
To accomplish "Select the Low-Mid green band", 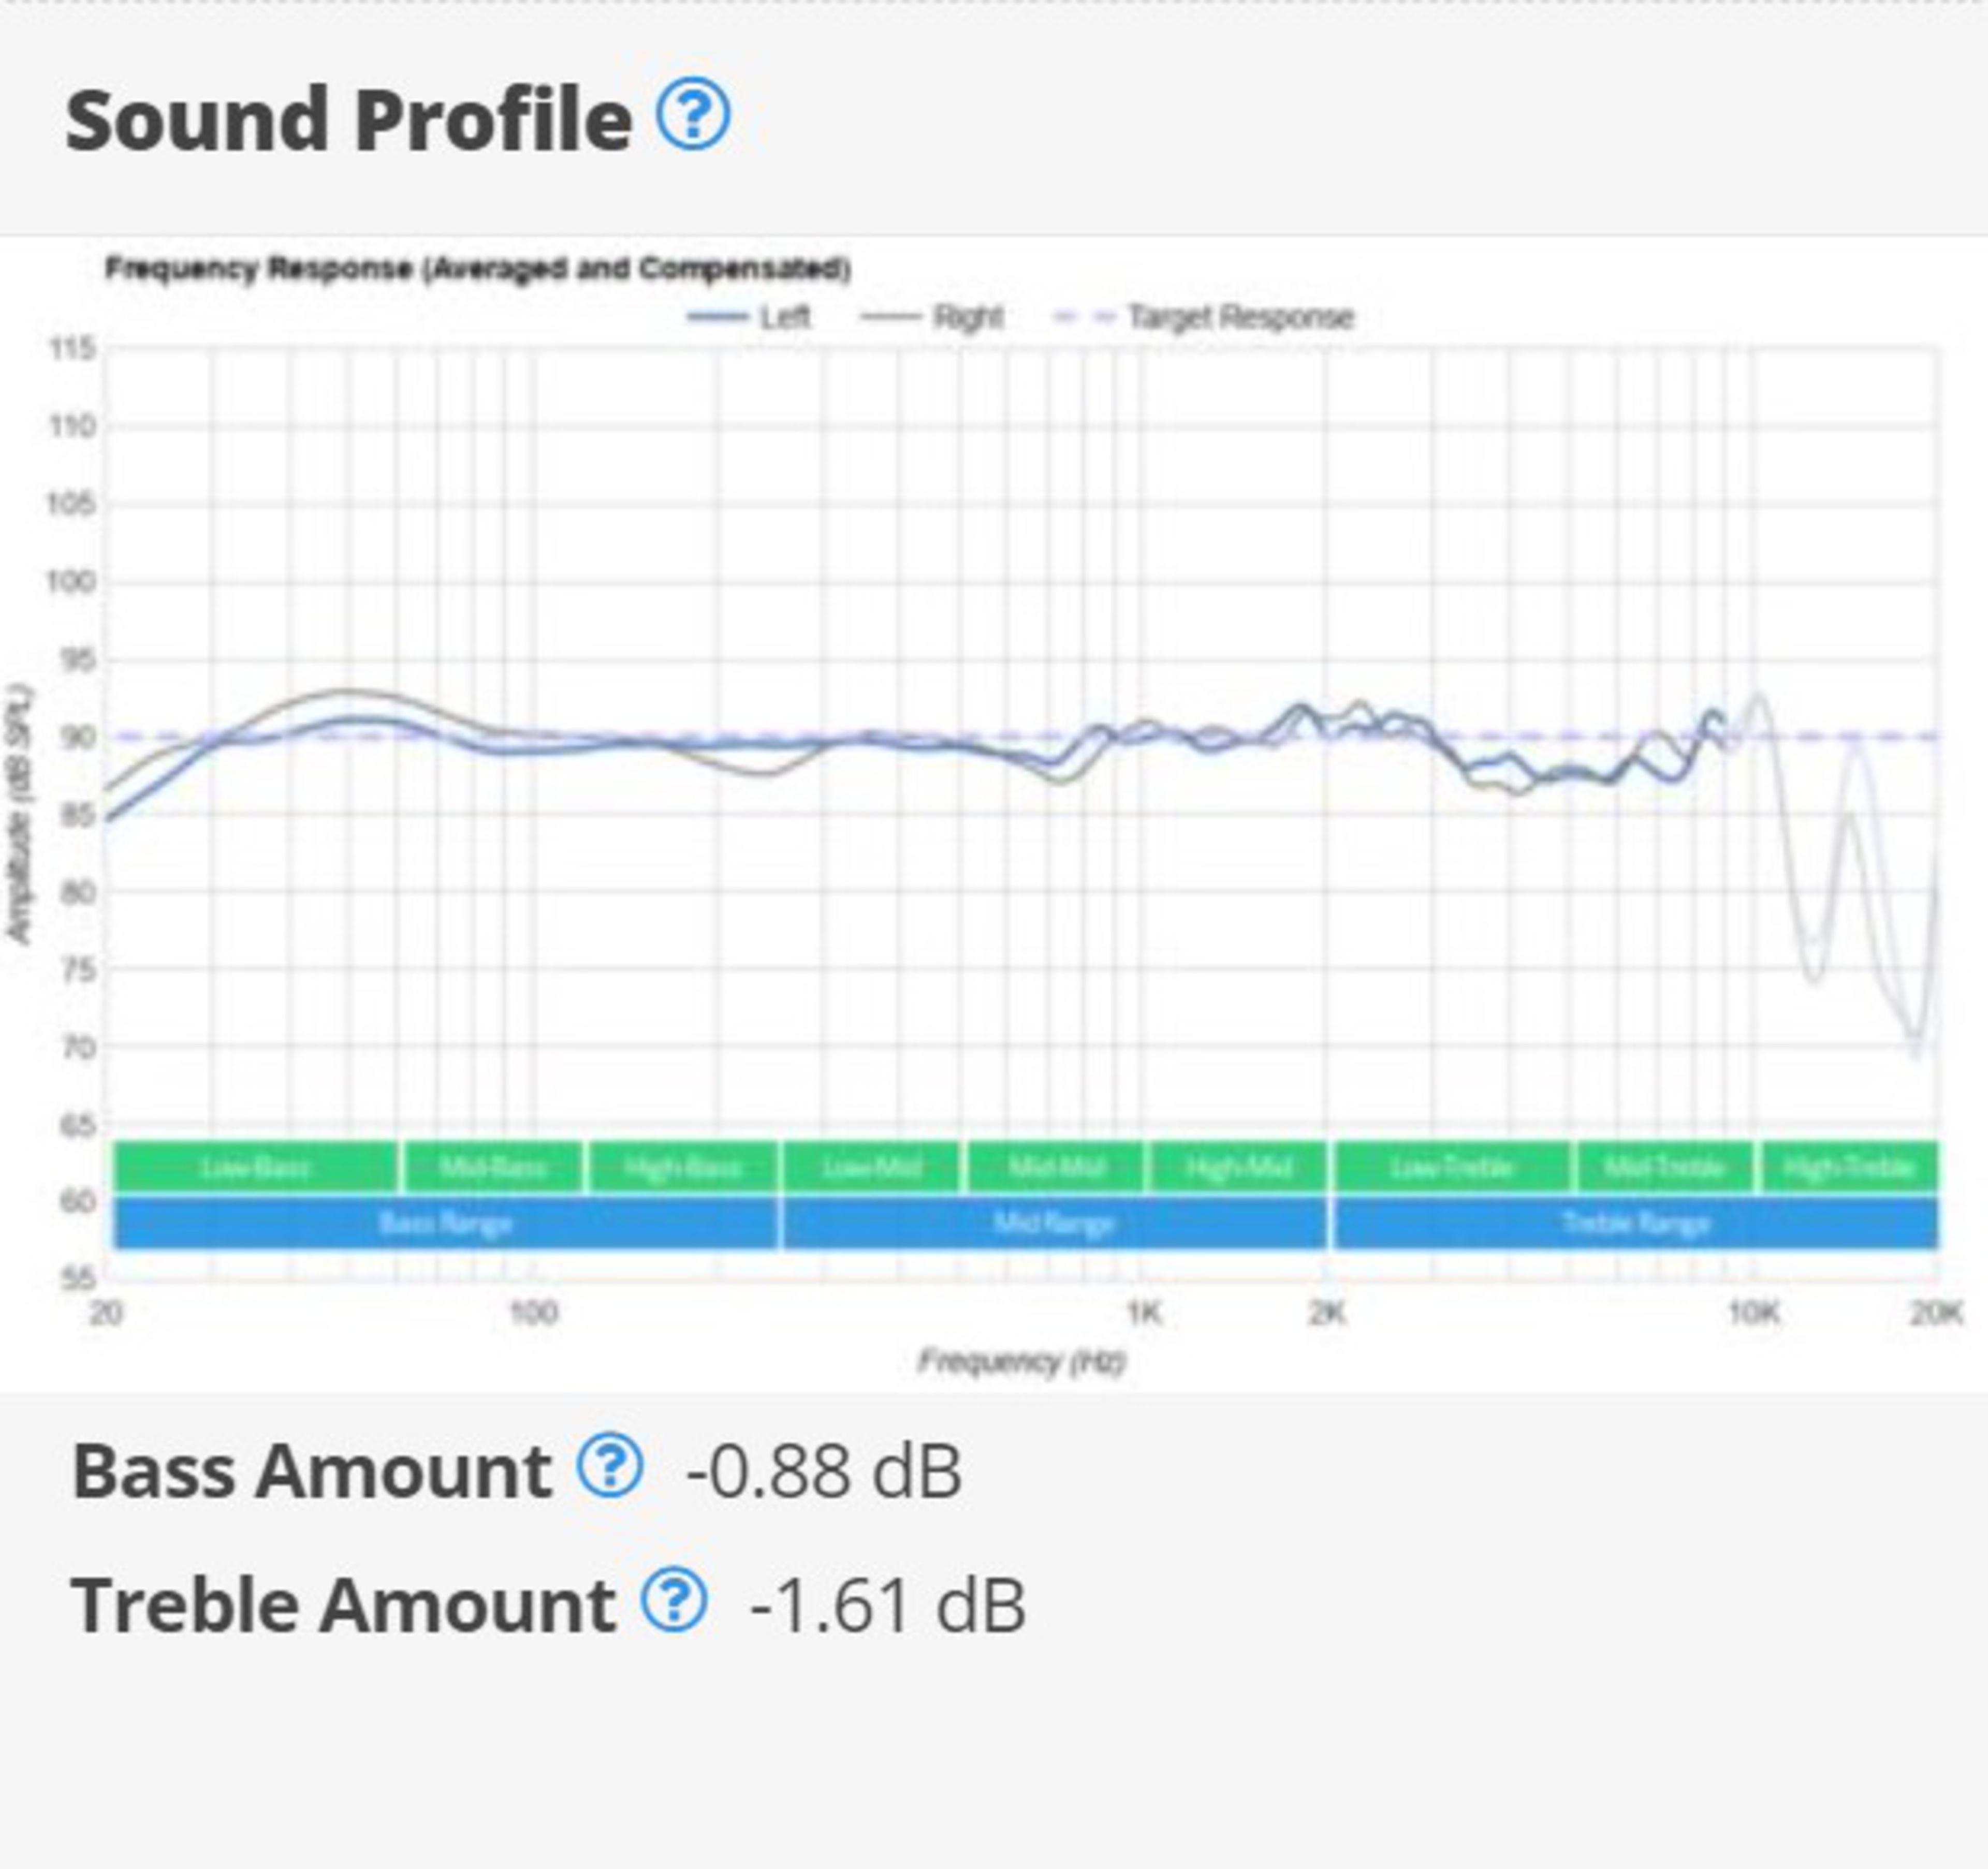I will (871, 1167).
